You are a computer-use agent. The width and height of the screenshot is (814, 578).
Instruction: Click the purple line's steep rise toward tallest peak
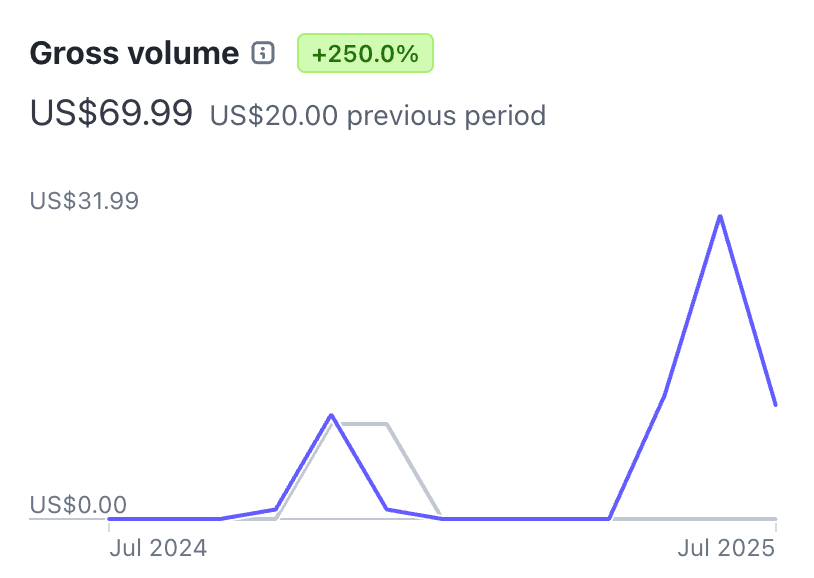tap(692, 306)
